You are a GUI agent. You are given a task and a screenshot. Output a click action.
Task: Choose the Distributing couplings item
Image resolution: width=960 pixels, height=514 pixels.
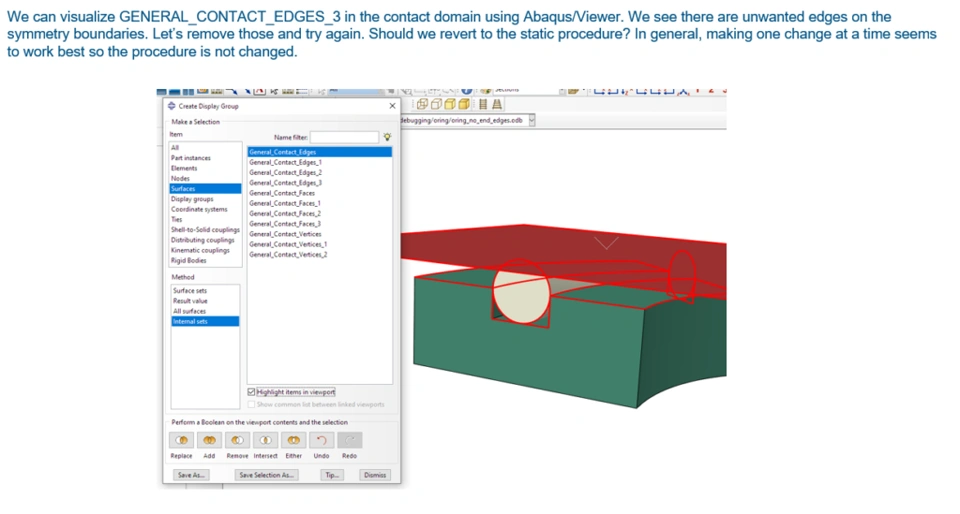205,240
